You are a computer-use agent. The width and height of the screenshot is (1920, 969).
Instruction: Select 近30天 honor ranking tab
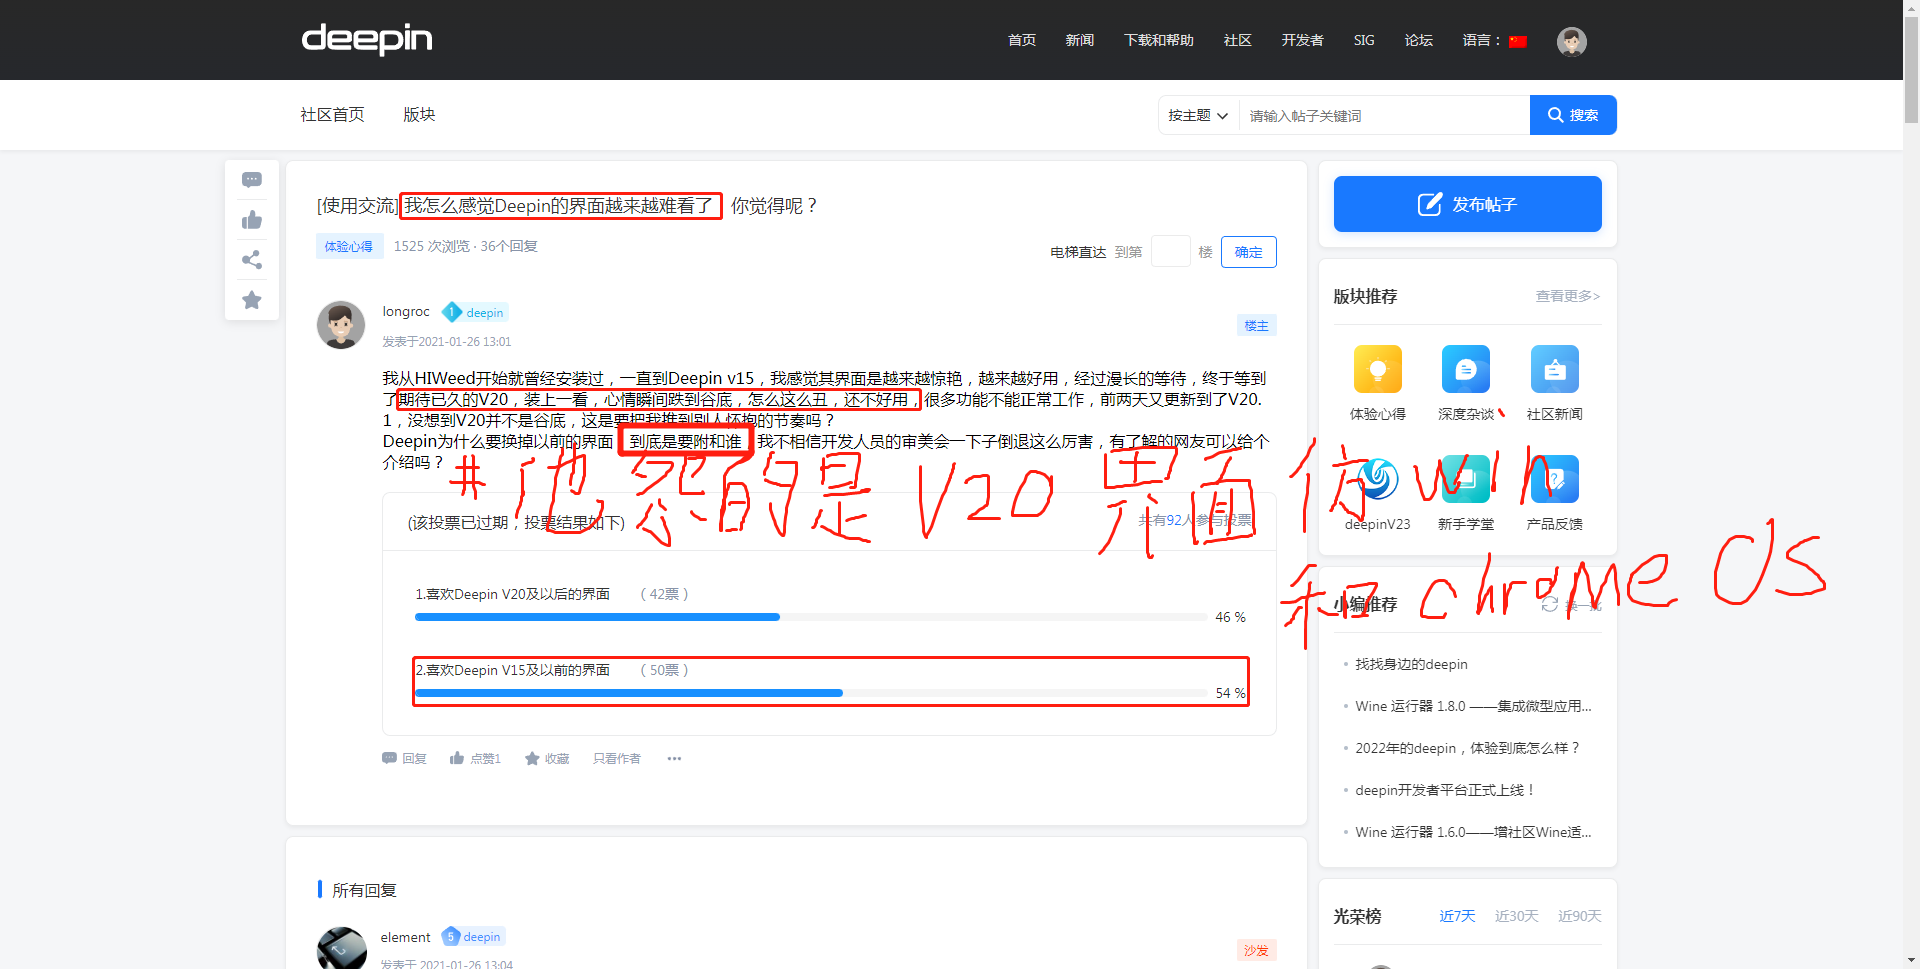click(1516, 916)
